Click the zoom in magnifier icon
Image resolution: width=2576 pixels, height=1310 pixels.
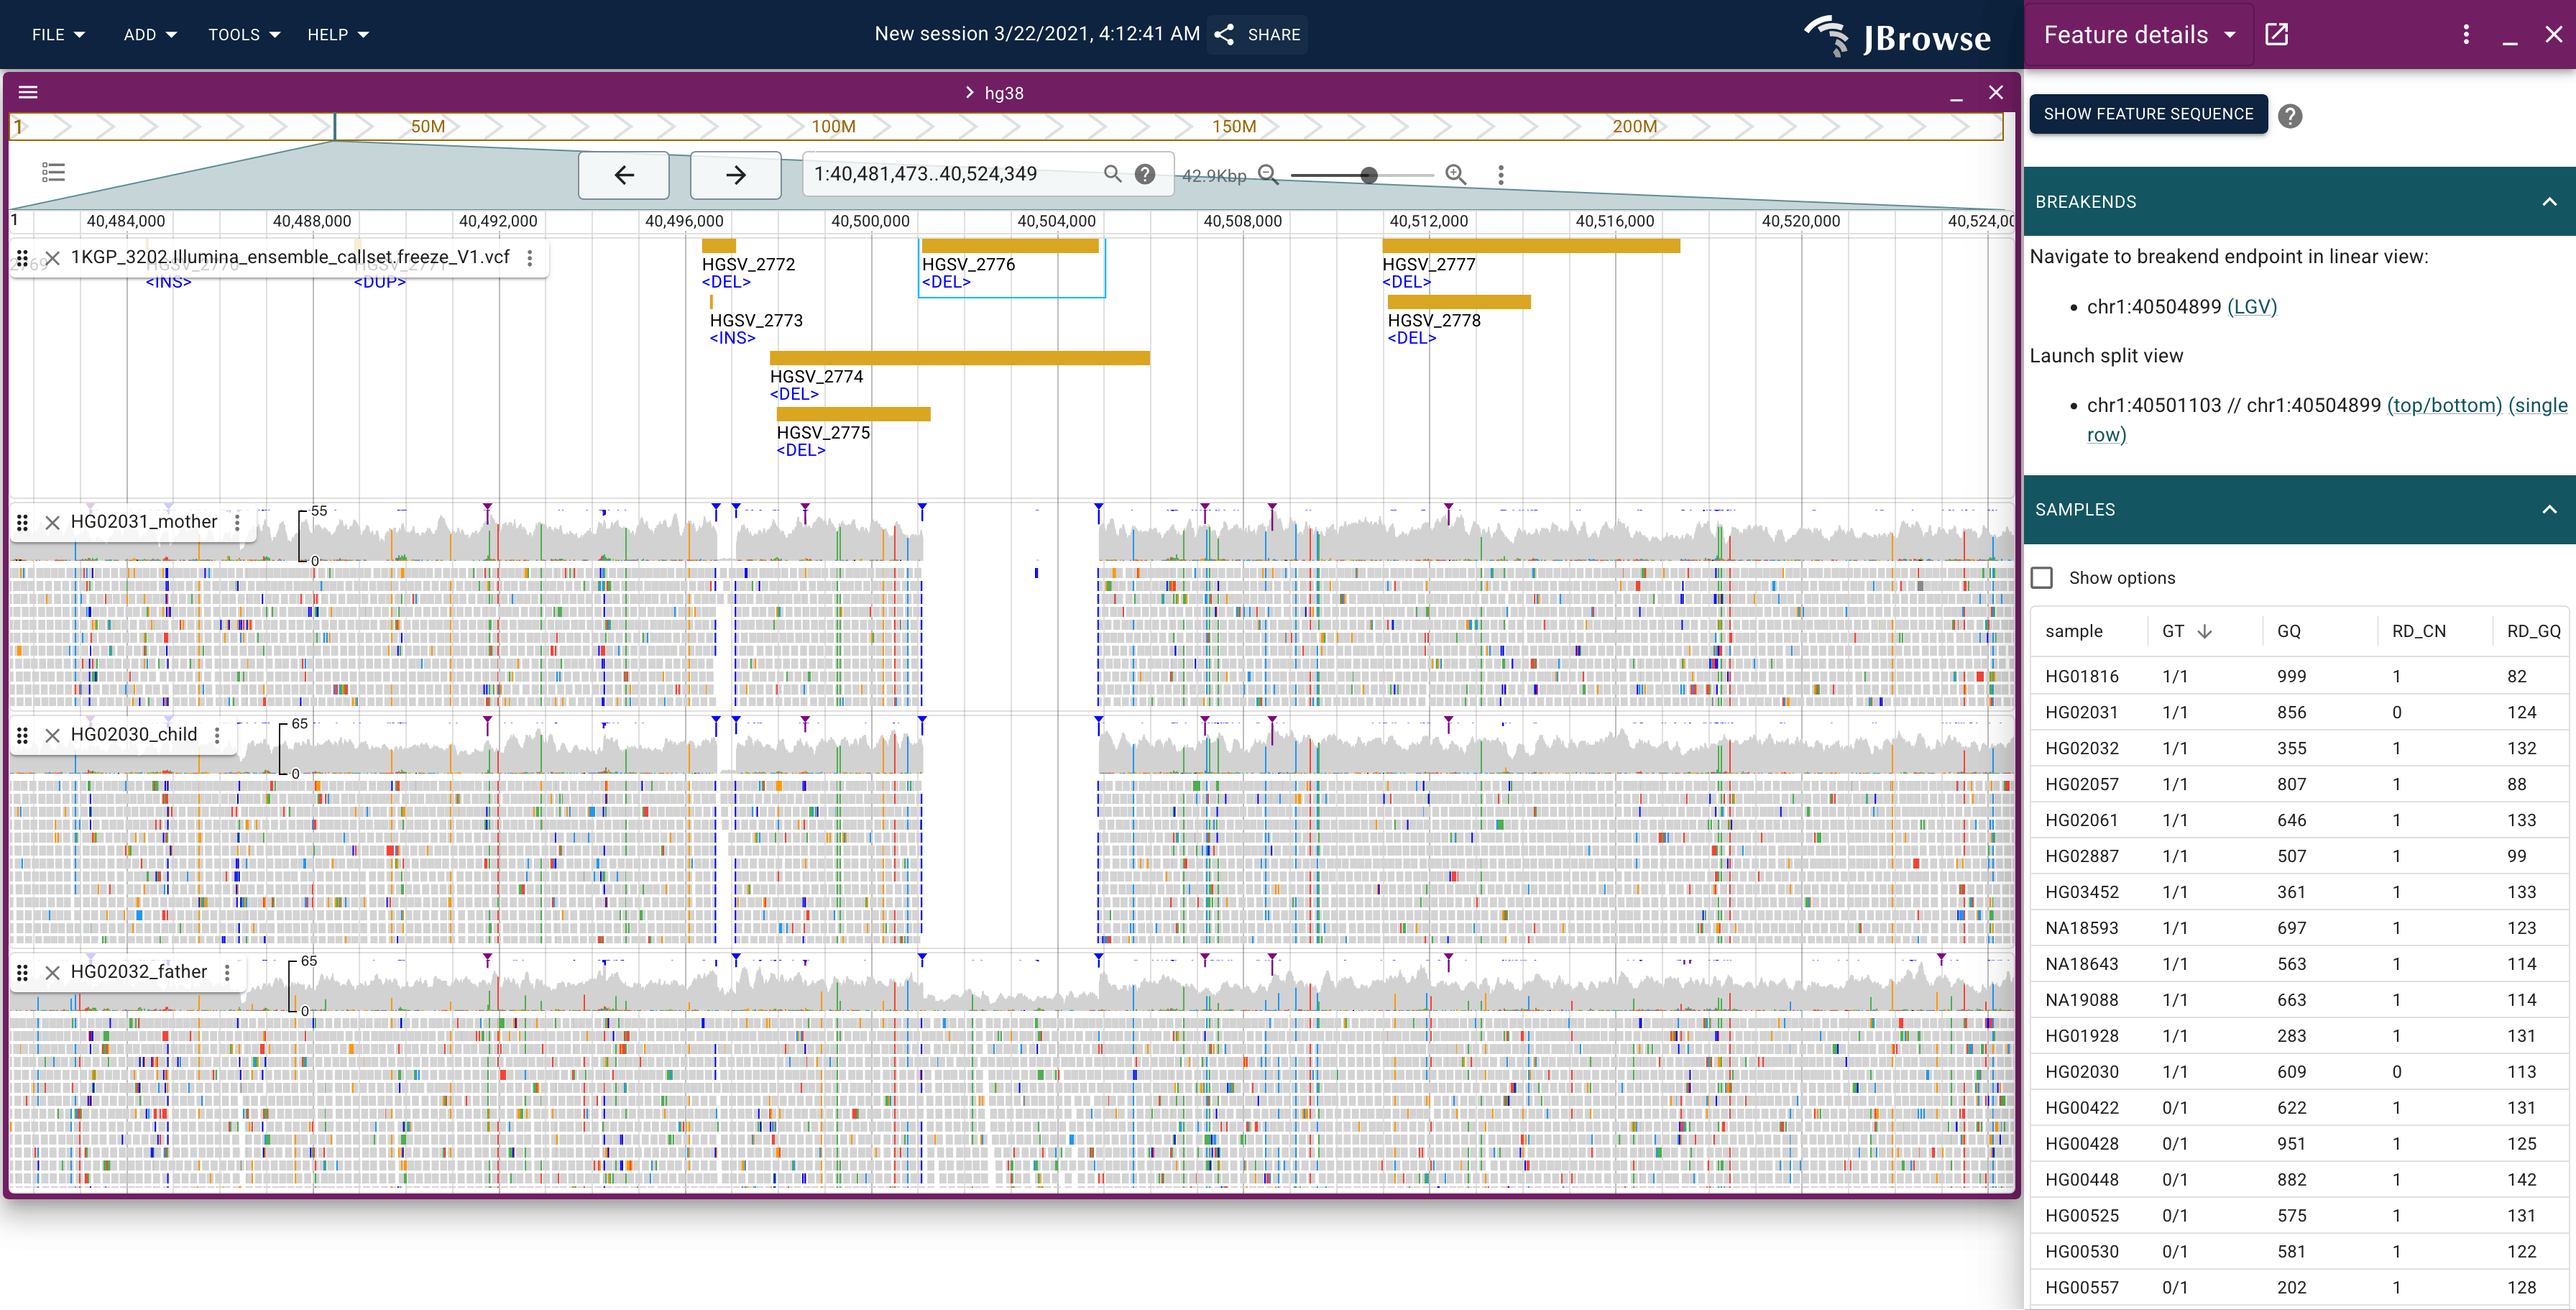(x=1455, y=175)
